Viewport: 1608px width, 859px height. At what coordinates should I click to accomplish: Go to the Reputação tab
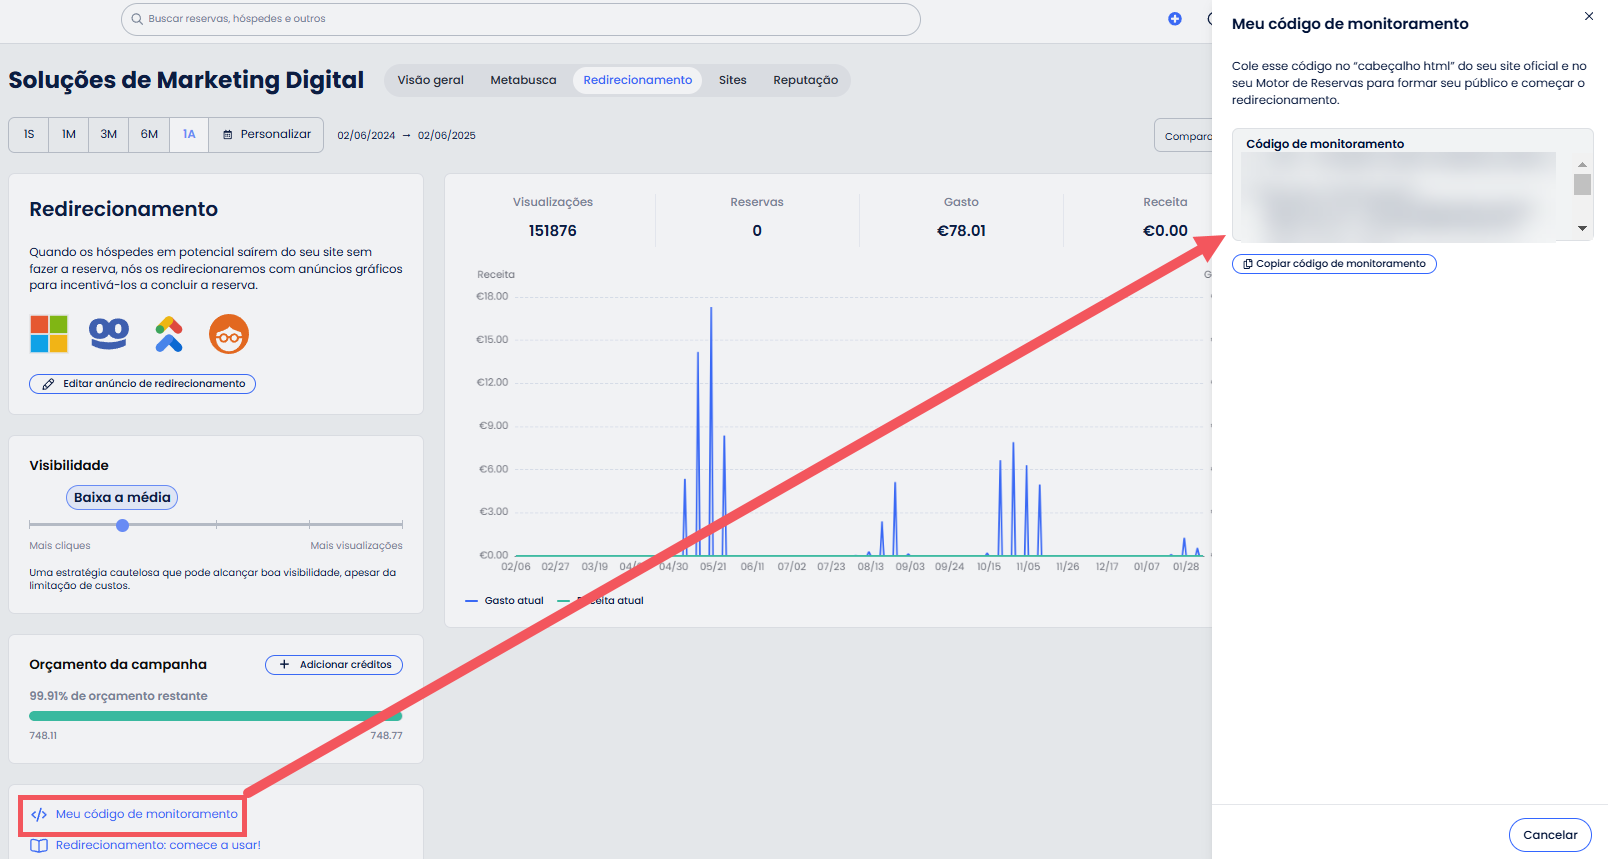(x=806, y=80)
